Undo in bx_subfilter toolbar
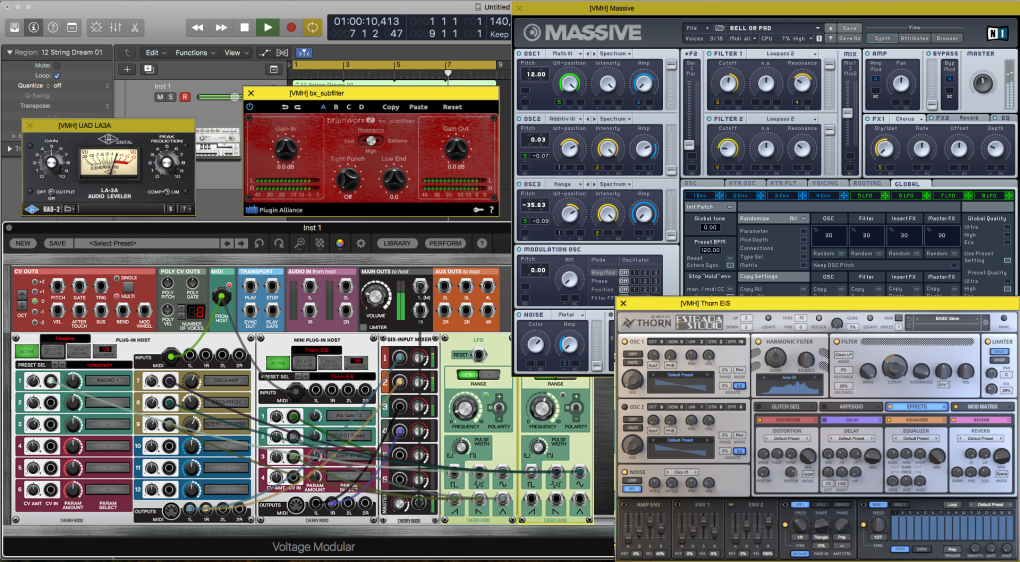 point(286,107)
